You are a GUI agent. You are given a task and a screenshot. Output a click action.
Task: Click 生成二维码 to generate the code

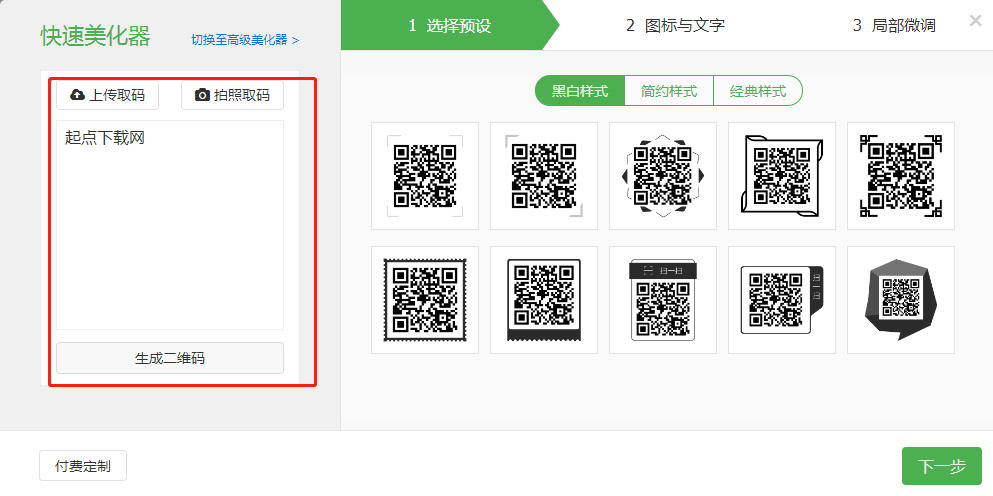pos(170,358)
